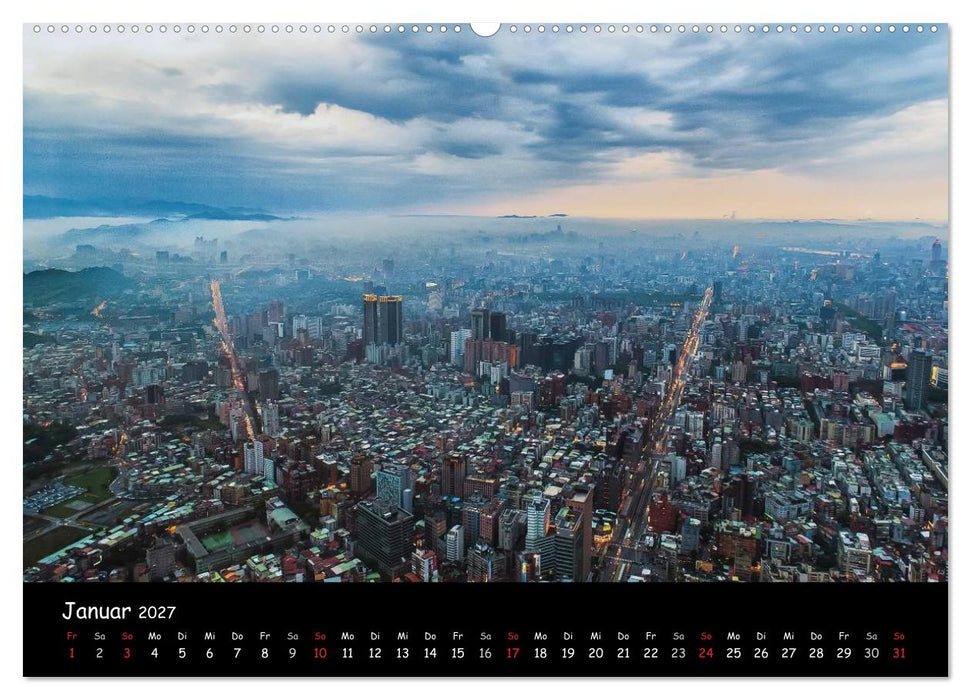The image size is (971, 700).
Task: Select date 7
Action: [237, 653]
